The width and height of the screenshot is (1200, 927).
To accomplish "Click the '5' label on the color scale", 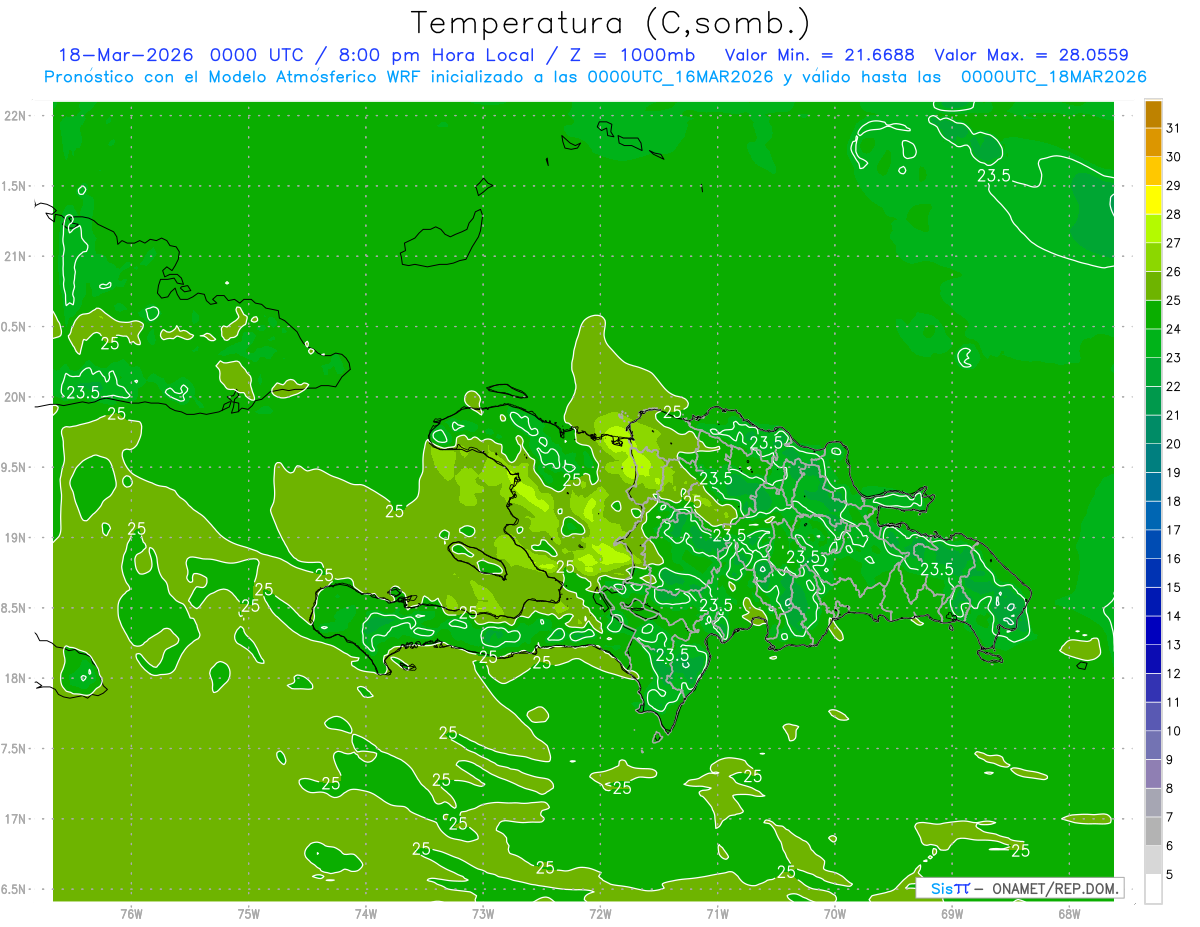I will 1171,875.
